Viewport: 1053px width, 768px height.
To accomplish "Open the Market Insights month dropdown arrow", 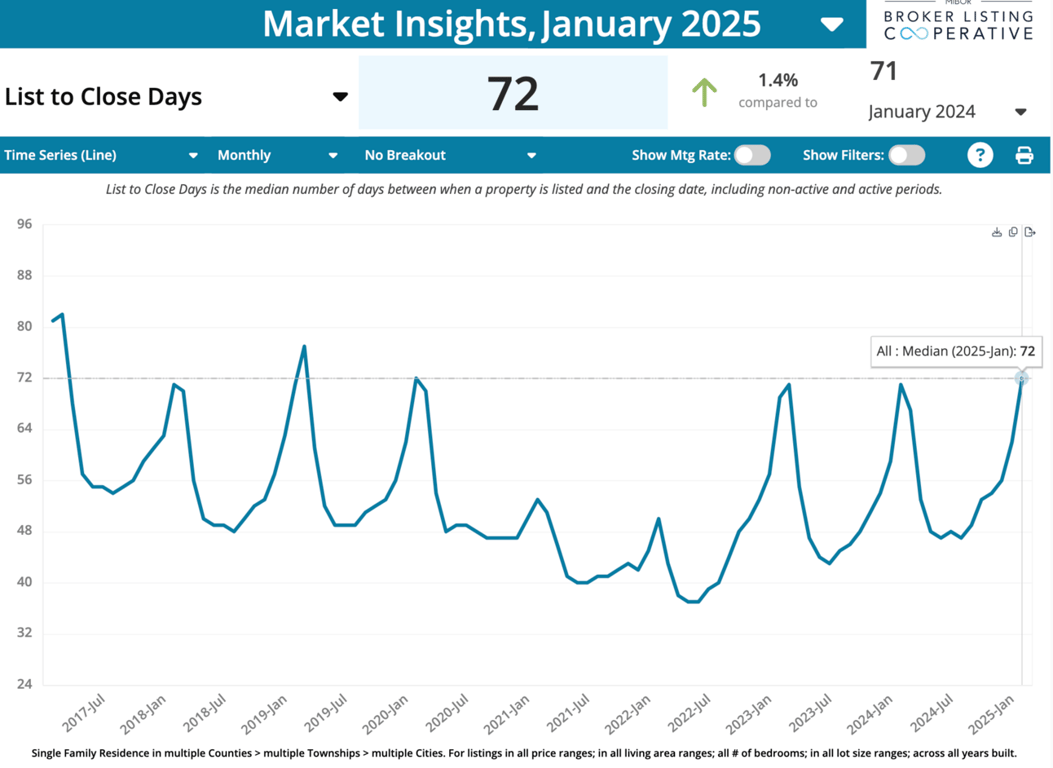I will [x=832, y=25].
